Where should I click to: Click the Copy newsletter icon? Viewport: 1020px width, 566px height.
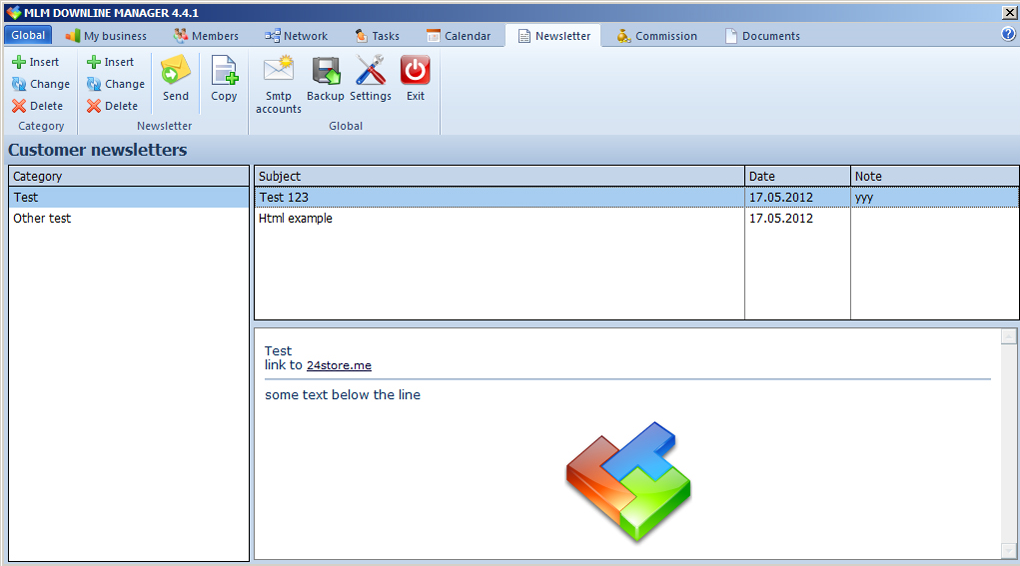(x=224, y=72)
